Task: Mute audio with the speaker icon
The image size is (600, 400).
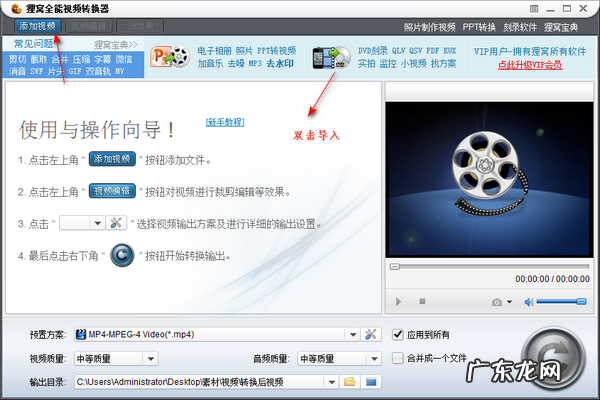Action: click(529, 302)
